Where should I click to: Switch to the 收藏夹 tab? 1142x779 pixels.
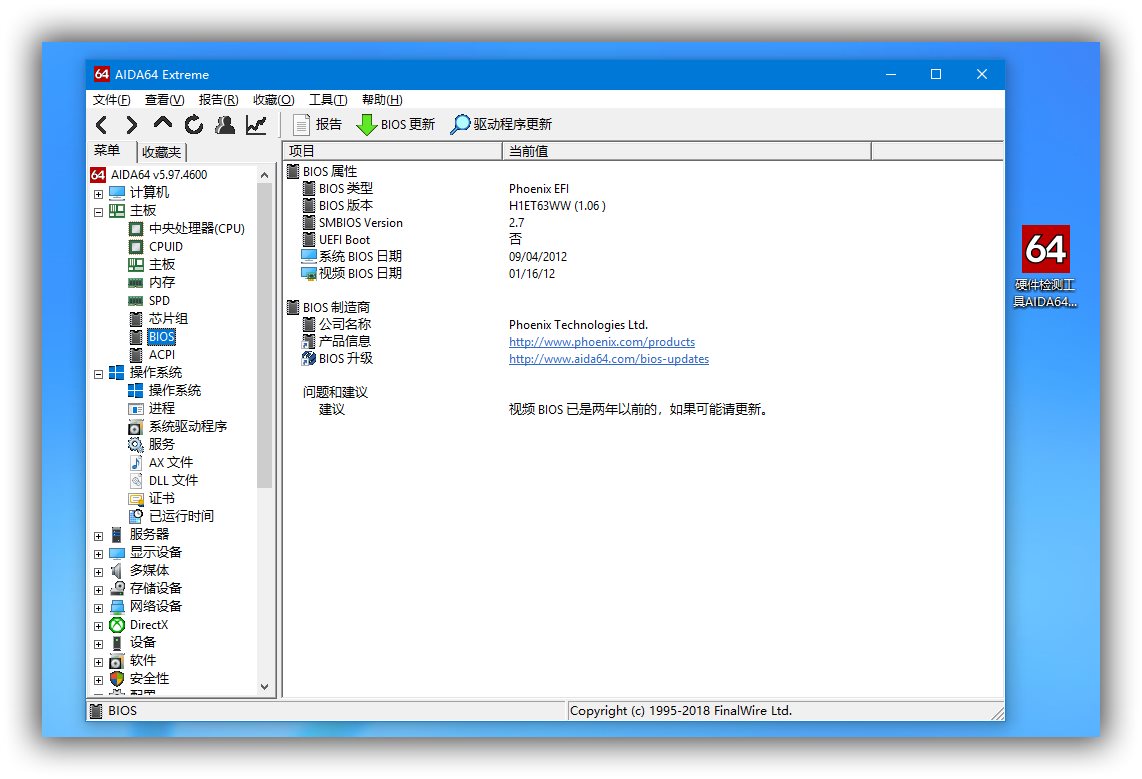pyautogui.click(x=162, y=152)
